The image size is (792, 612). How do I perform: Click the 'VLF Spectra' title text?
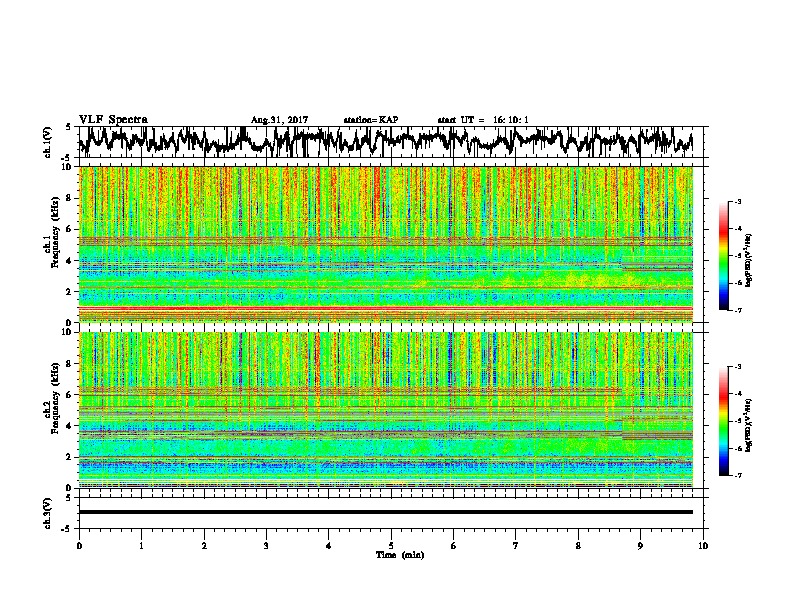pos(113,120)
